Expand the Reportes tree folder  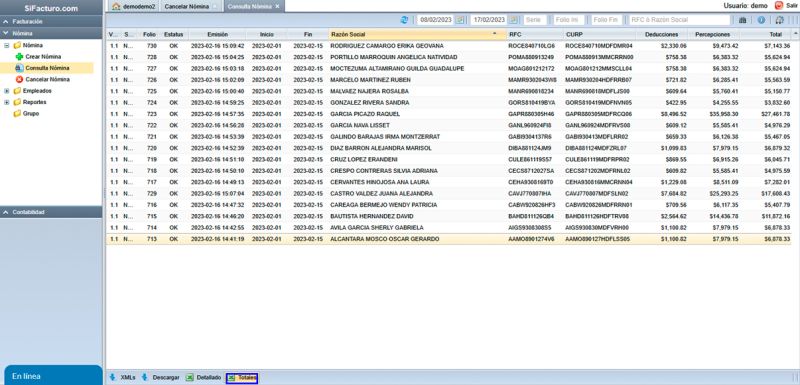coord(7,102)
